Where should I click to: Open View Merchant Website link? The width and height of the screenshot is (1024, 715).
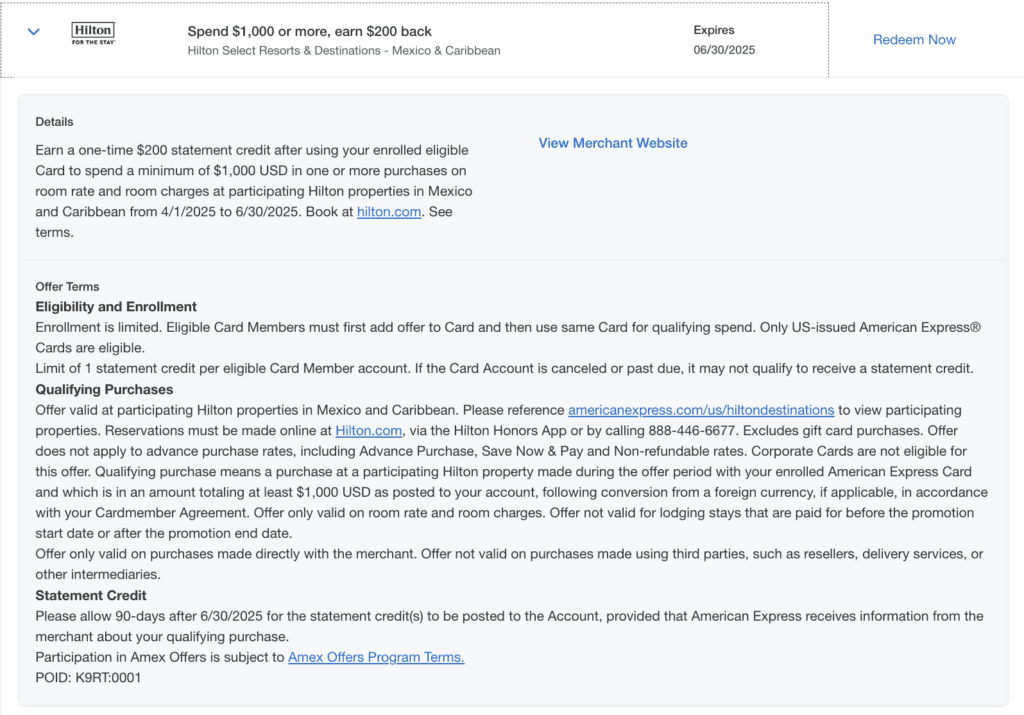(x=613, y=143)
